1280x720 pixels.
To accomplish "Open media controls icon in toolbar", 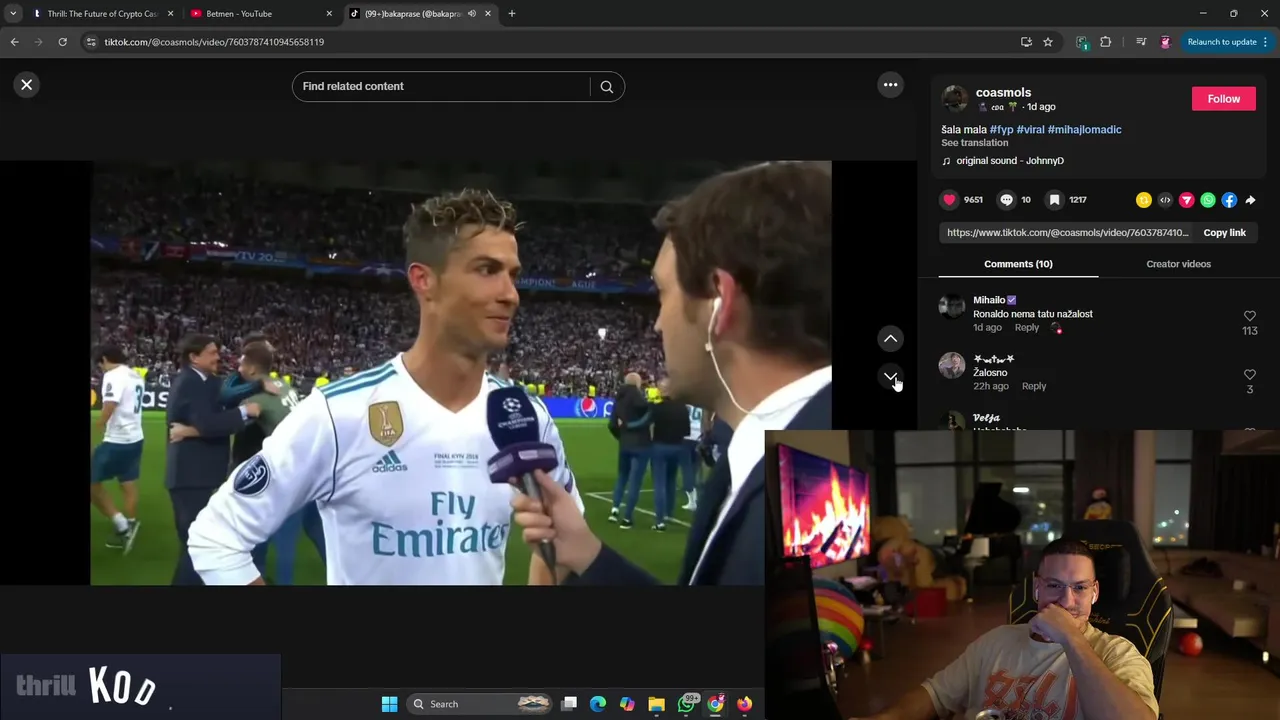I will [1141, 42].
